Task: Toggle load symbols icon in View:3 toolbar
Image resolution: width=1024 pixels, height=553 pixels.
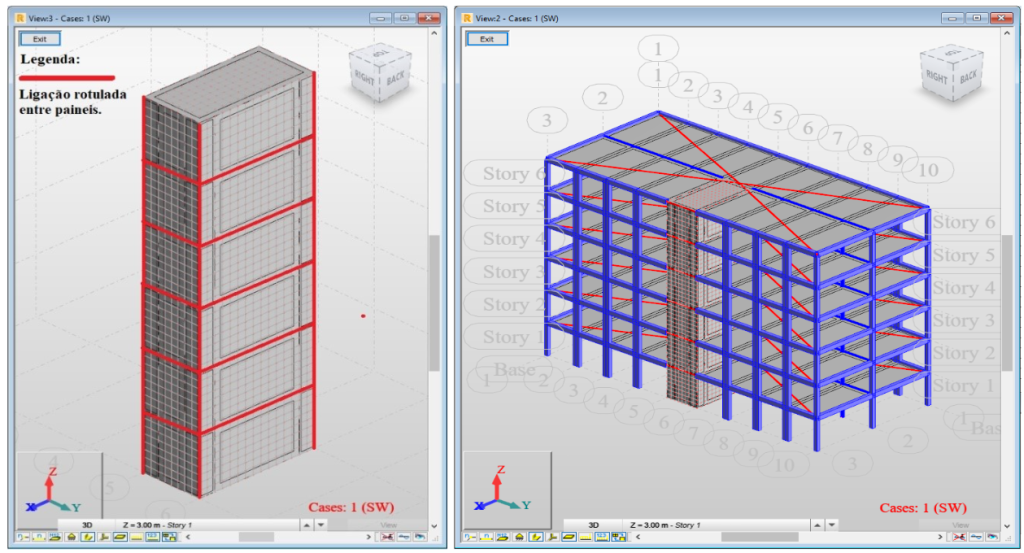Action: click(136, 537)
